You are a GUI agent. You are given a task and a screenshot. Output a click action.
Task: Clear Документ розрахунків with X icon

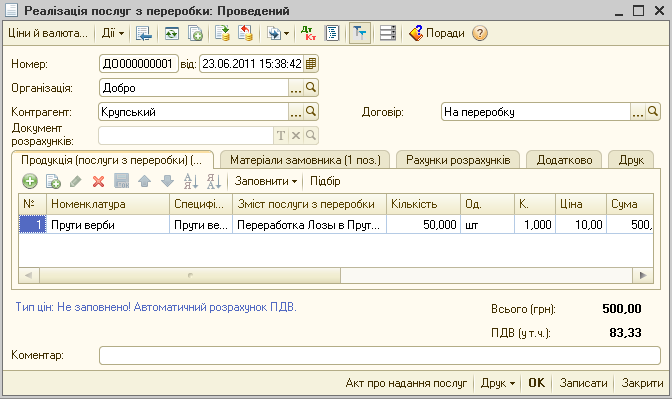click(296, 136)
